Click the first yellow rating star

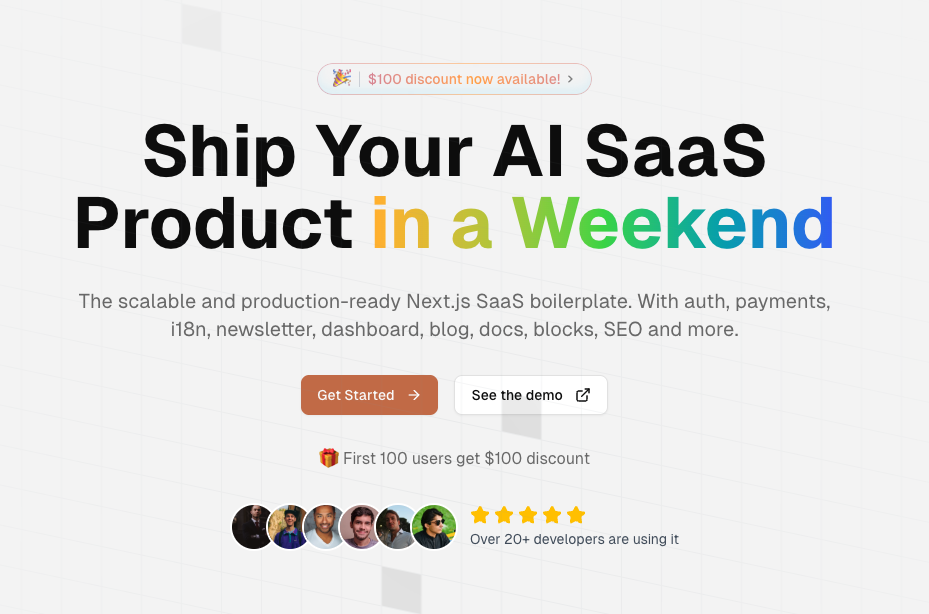click(480, 515)
